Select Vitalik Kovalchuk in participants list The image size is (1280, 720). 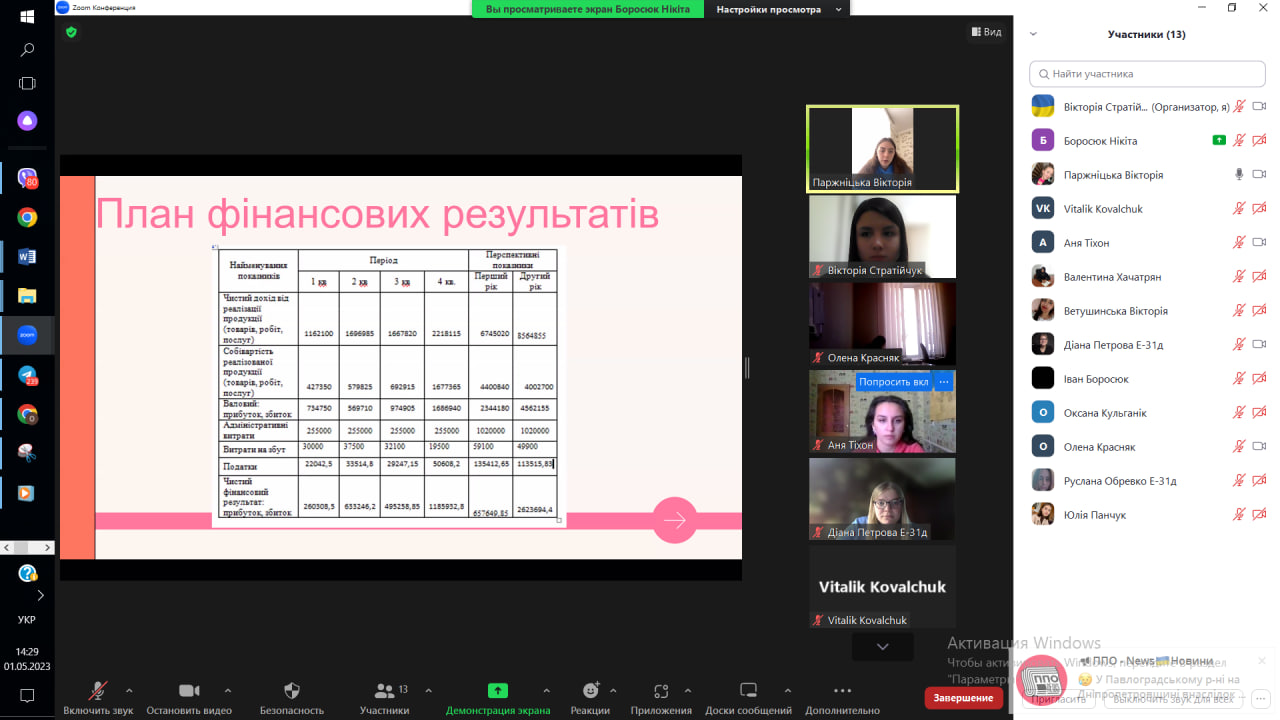1103,209
